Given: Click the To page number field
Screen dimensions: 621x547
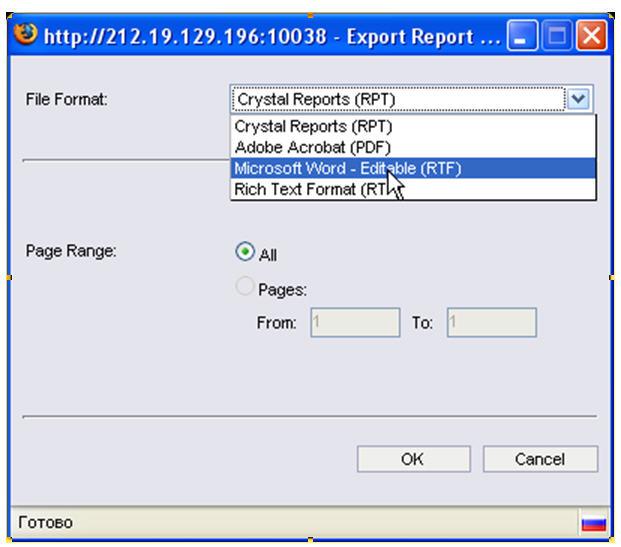Looking at the screenshot, I should tap(492, 322).
